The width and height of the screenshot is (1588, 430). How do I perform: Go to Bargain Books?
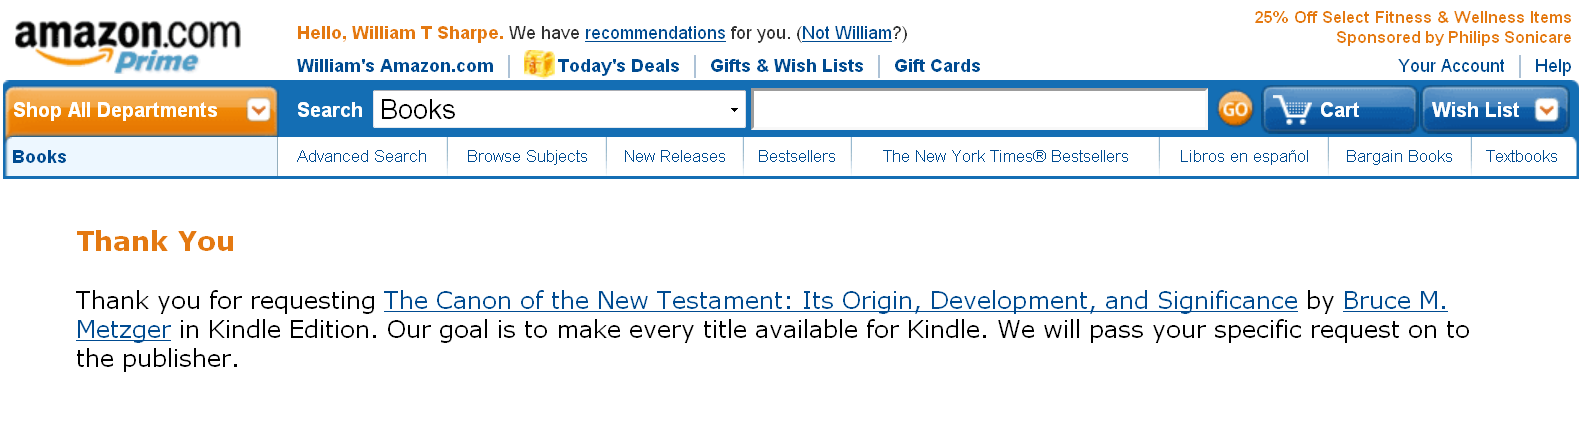[1399, 157]
